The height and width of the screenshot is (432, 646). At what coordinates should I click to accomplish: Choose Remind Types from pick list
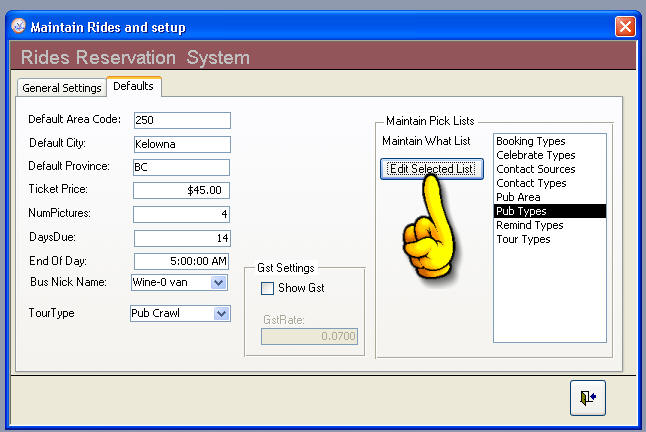pyautogui.click(x=529, y=226)
